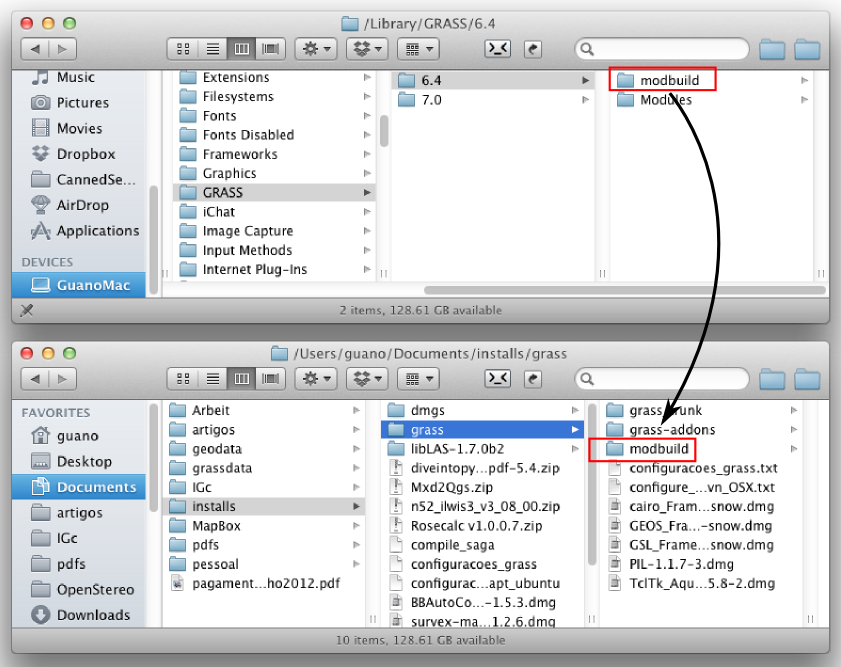841x667 pixels.
Task: Open Dropbox toolbar menu in bottom window
Action: click(x=367, y=379)
